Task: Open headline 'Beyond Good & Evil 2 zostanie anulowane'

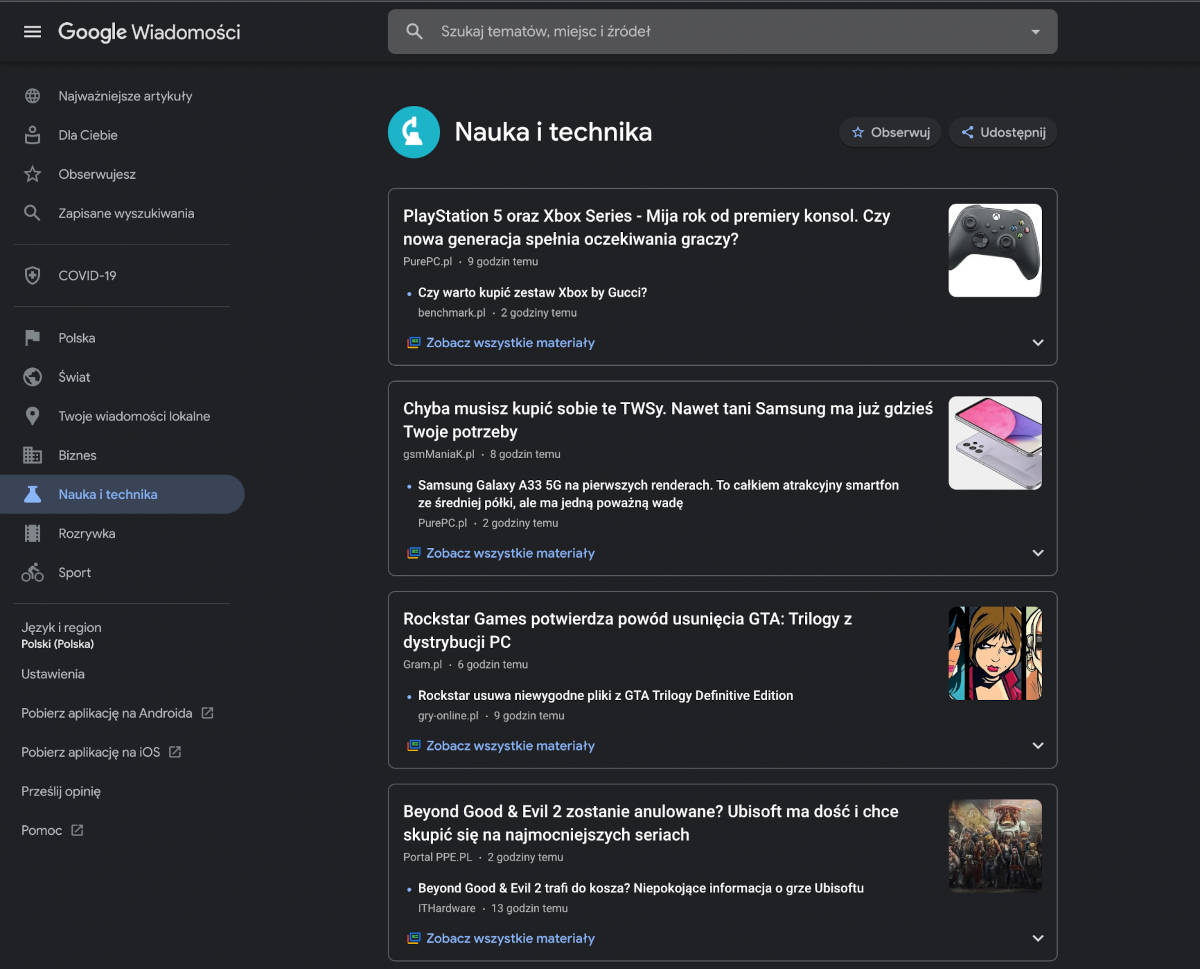Action: [x=651, y=823]
